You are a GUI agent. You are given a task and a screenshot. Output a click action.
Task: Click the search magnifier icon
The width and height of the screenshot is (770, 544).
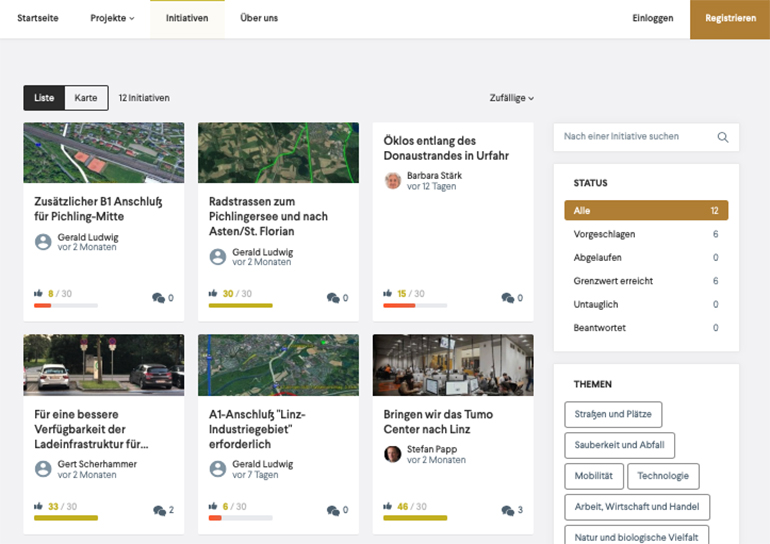click(723, 137)
